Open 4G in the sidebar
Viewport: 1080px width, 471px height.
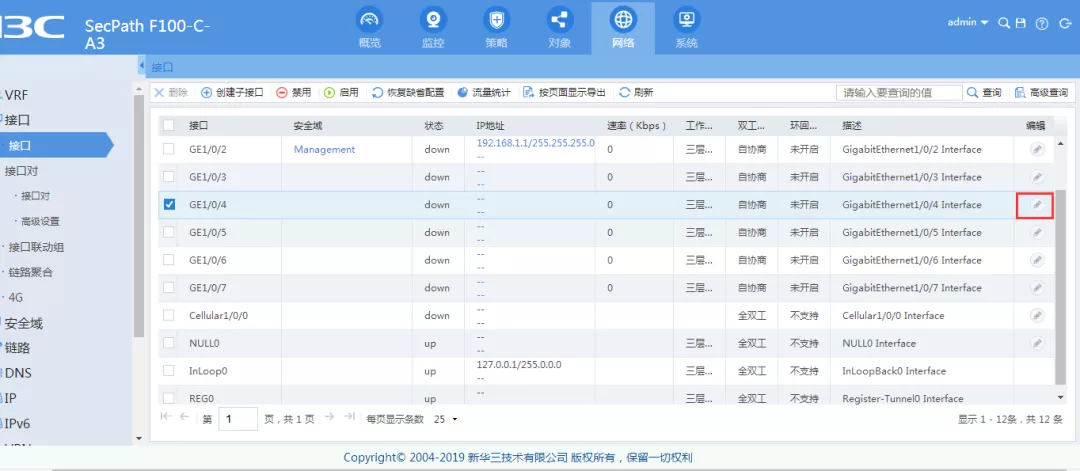point(15,297)
